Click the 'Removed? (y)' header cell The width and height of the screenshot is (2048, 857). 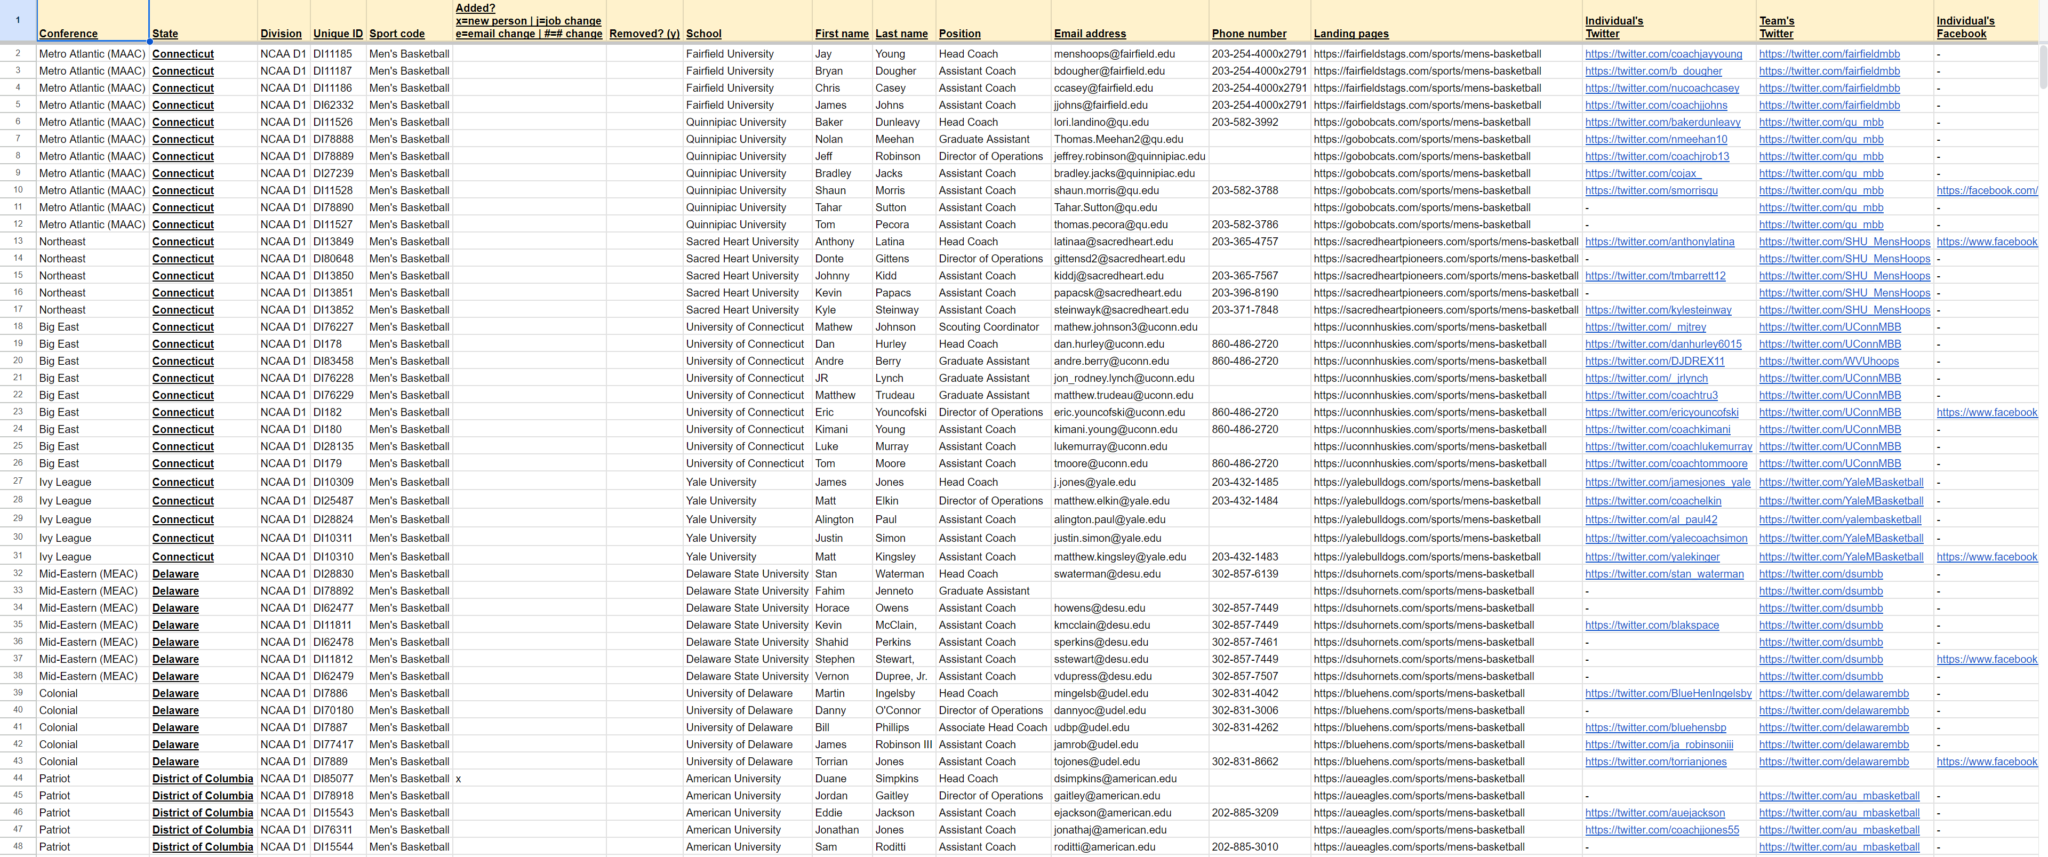[x=645, y=21]
